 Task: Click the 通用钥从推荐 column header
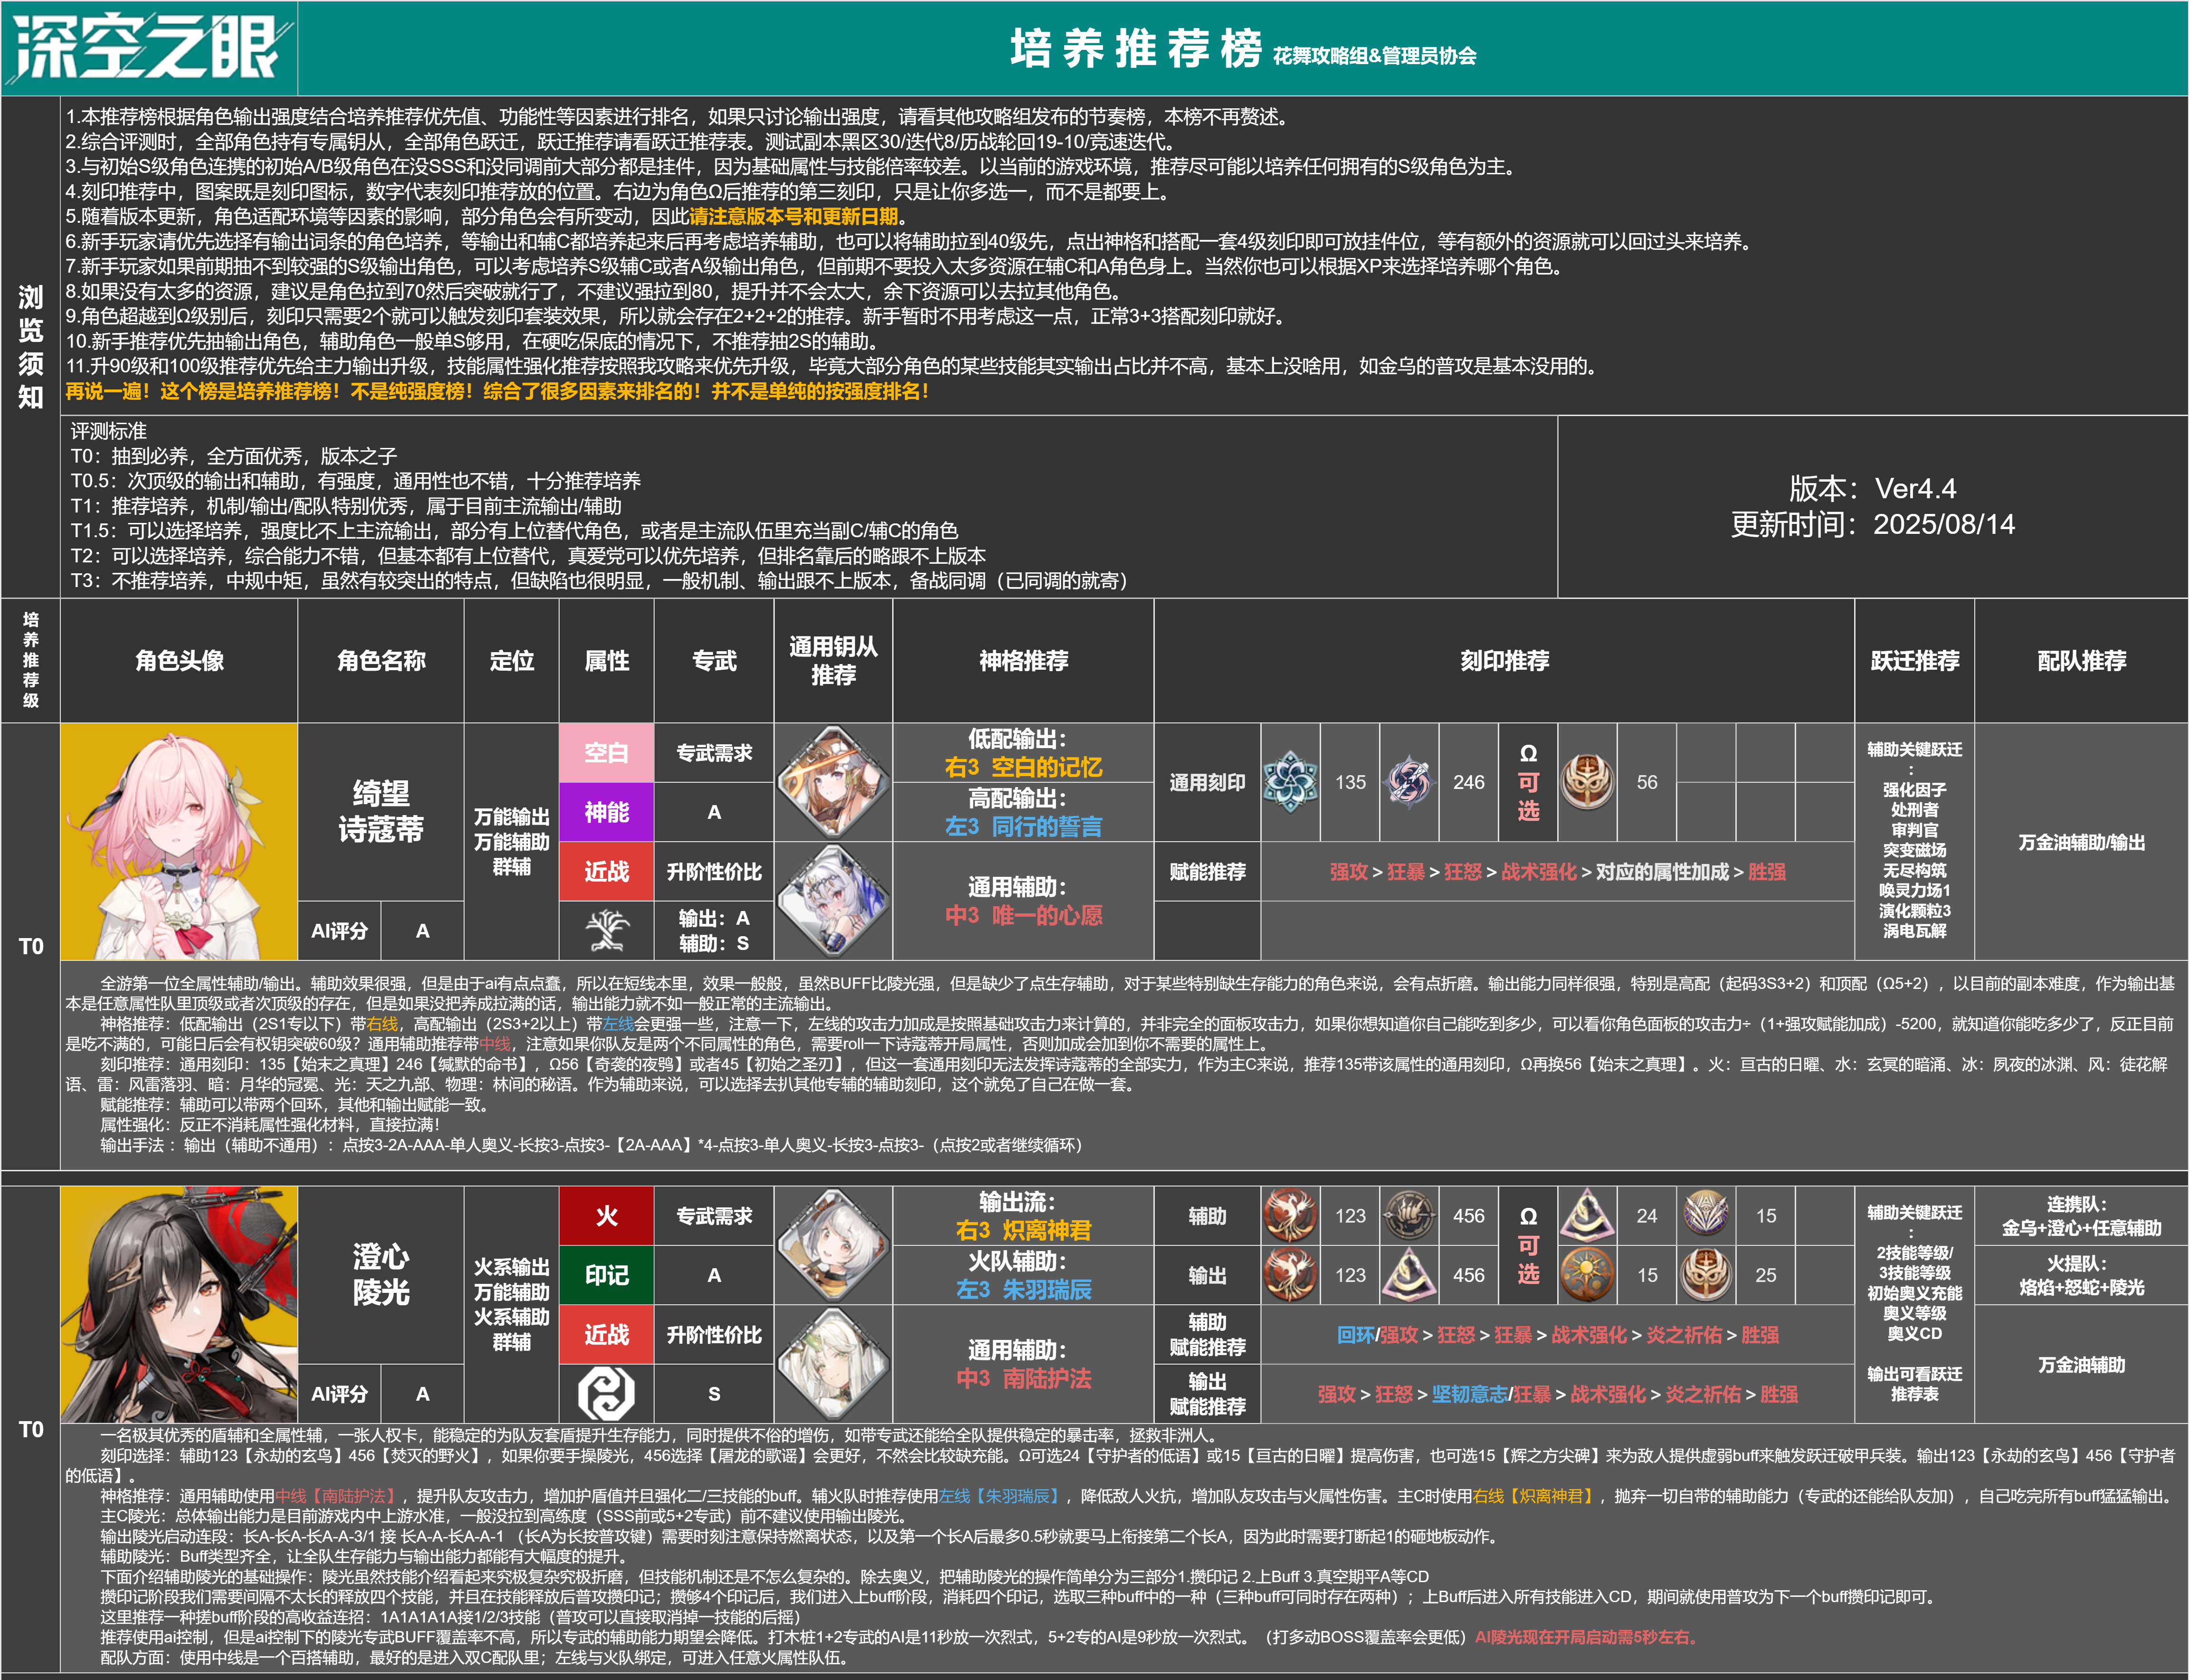[x=833, y=660]
